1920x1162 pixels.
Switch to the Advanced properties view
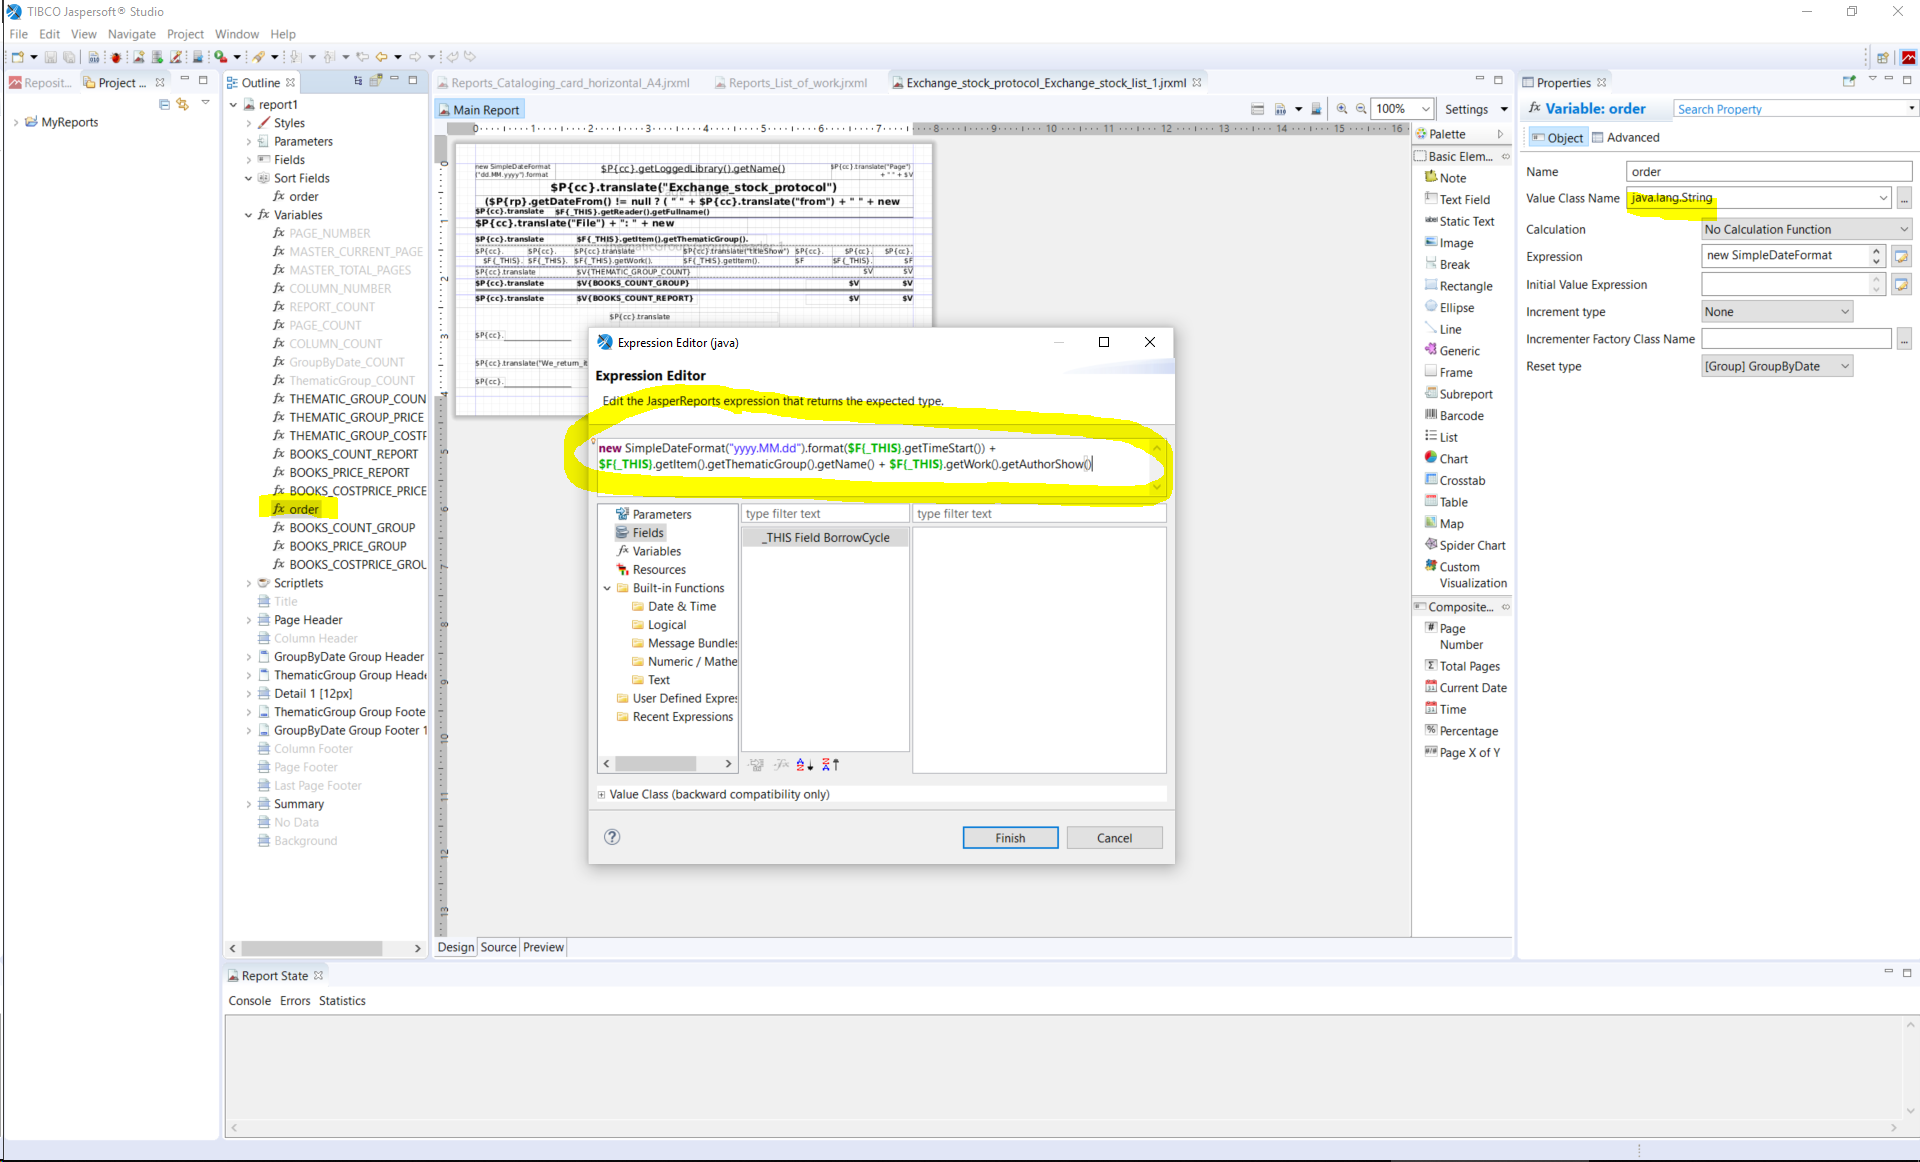pos(1626,138)
